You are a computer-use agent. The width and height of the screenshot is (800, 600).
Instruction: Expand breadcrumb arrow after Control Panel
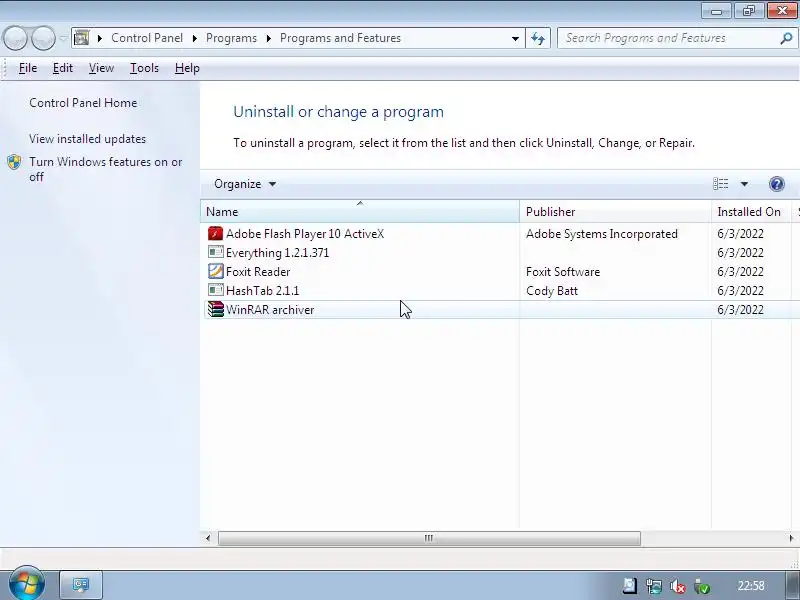[x=194, y=38]
